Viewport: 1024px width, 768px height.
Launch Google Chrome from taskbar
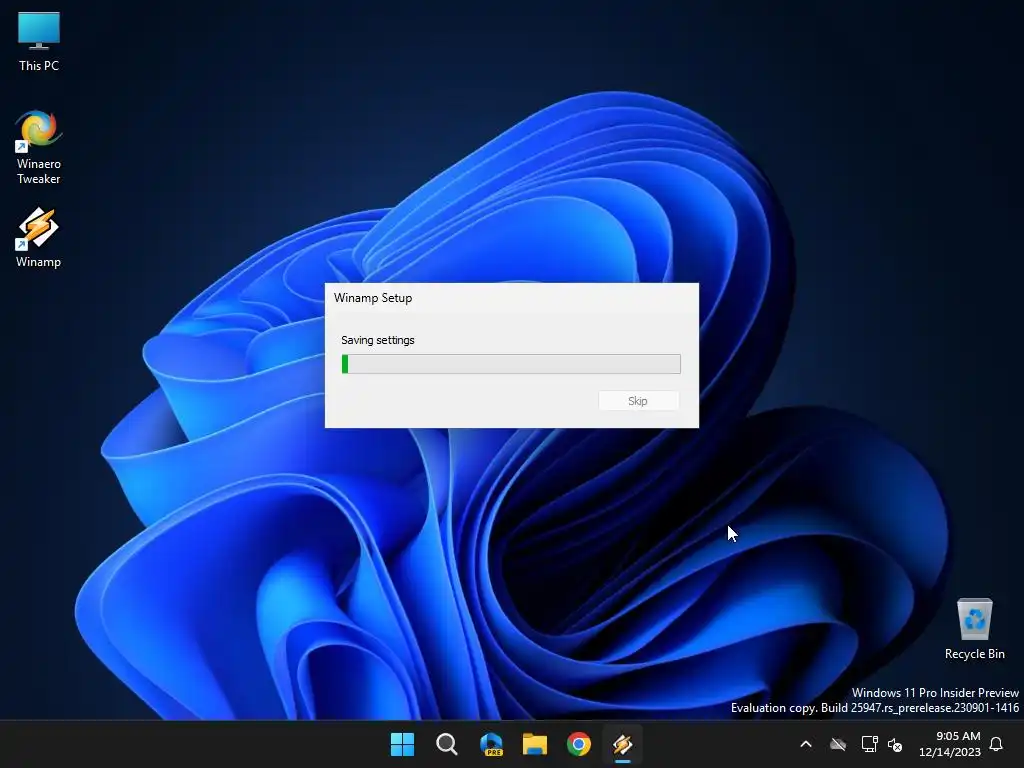579,744
